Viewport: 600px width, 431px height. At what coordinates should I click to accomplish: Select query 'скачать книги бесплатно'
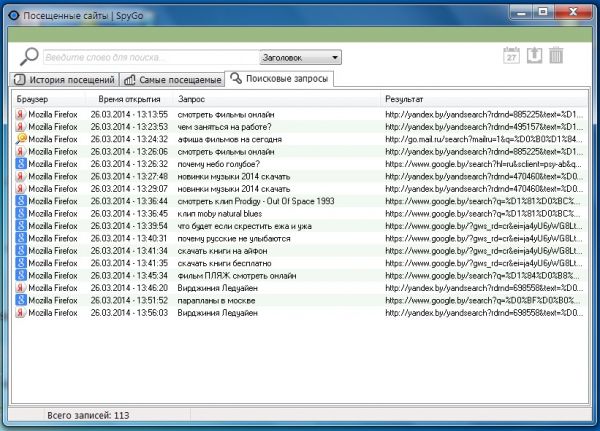[225, 263]
